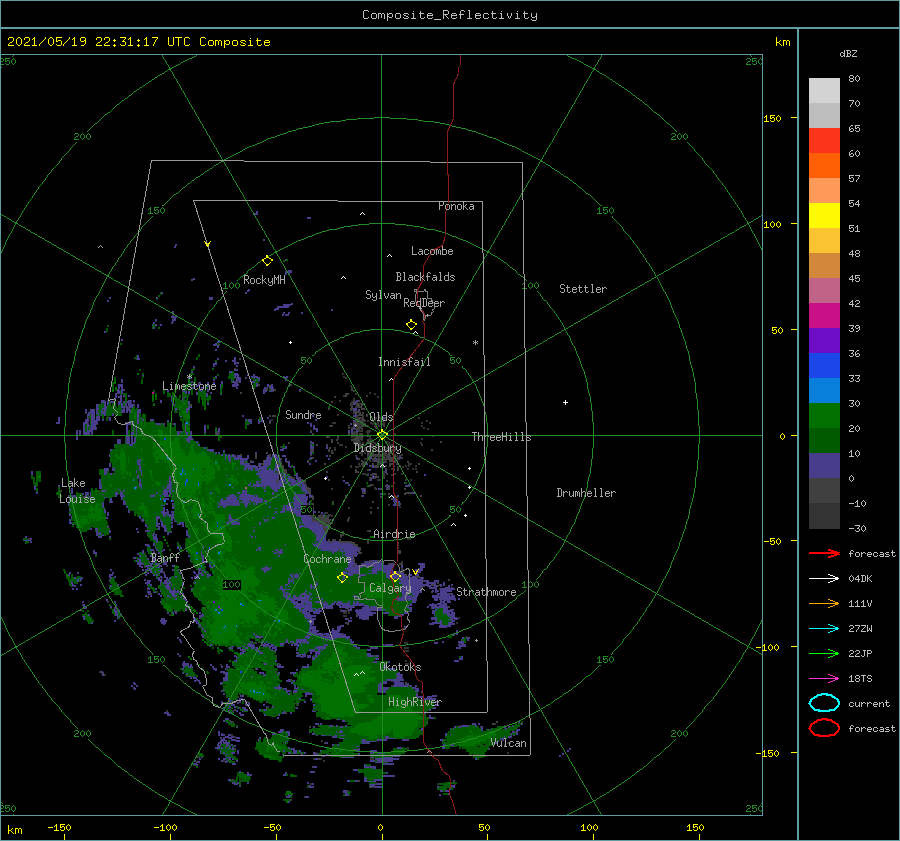Select the orange 111V arrow symbol

[824, 603]
